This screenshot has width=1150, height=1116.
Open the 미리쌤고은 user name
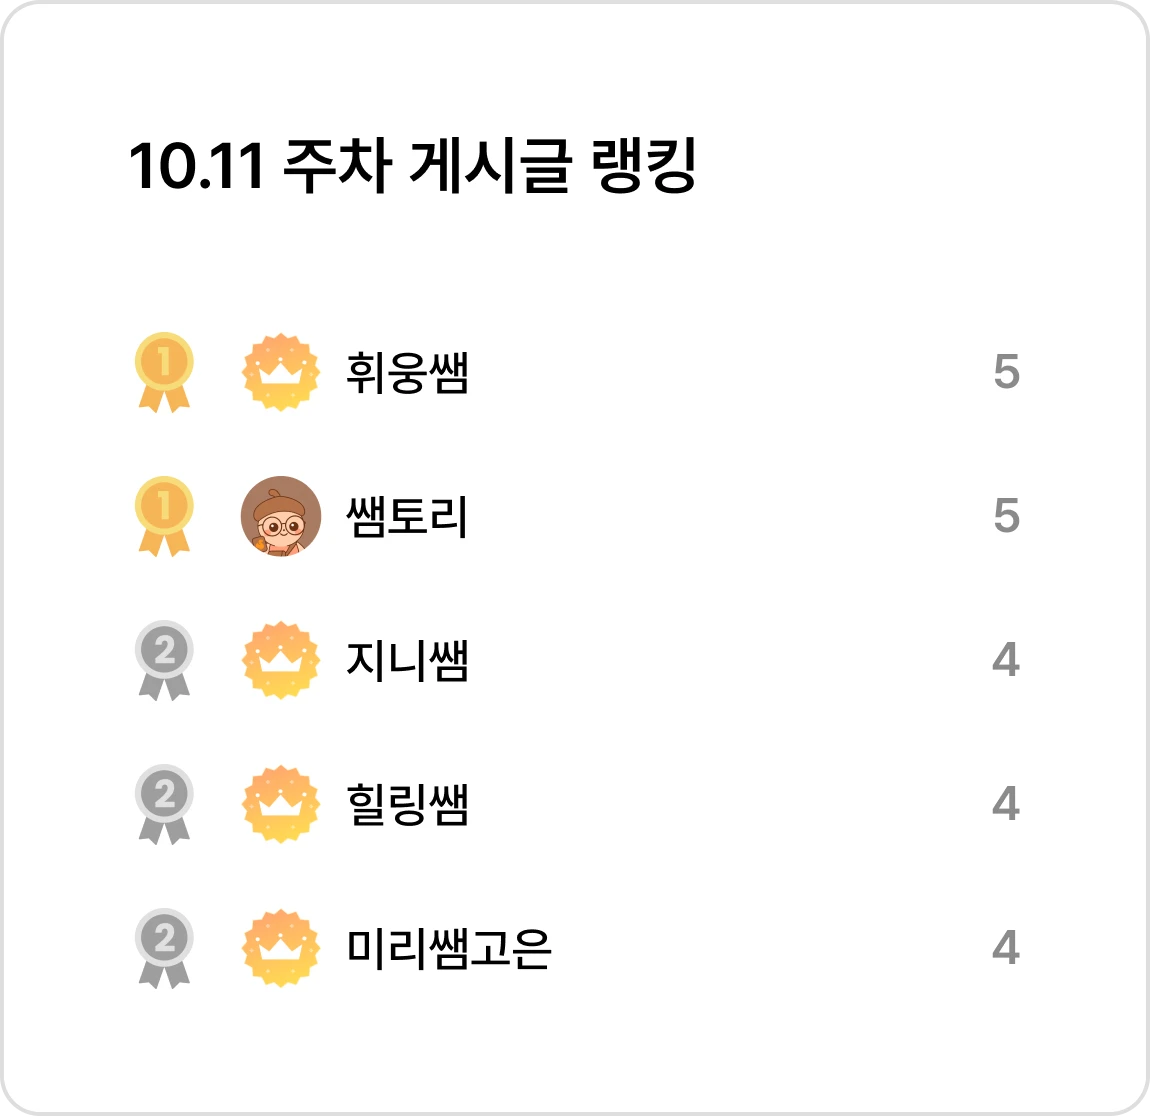pyautogui.click(x=448, y=948)
